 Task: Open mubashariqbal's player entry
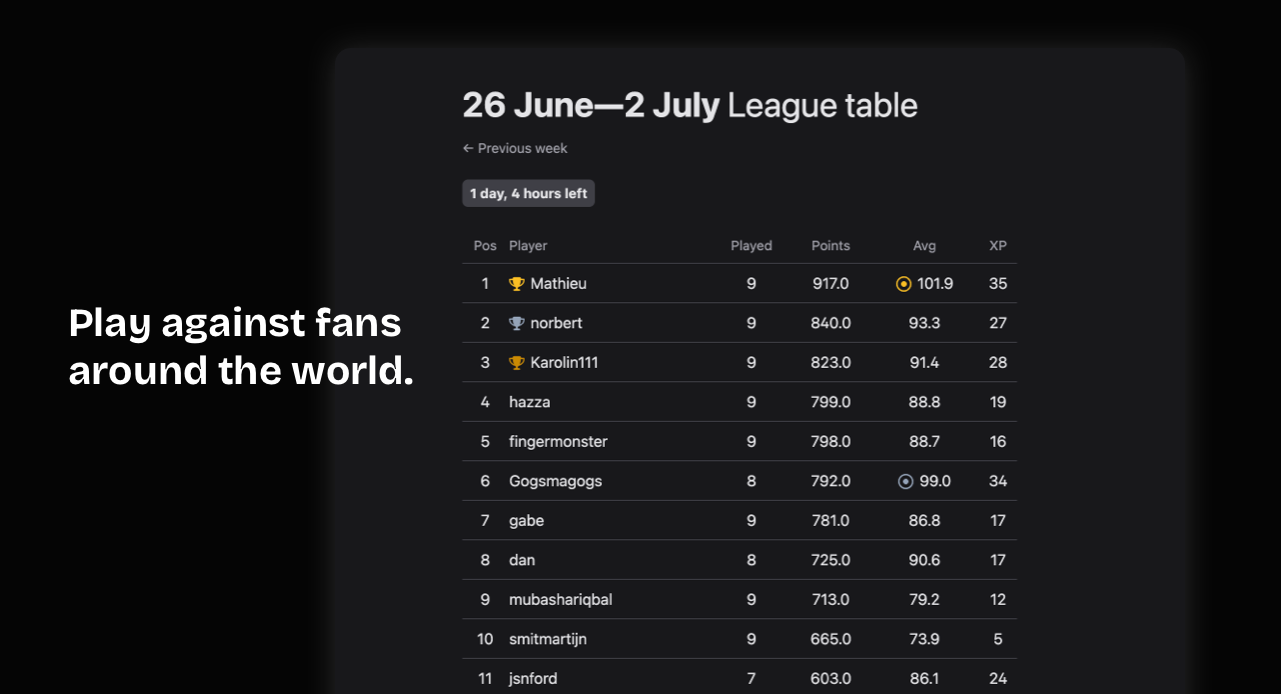[560, 600]
